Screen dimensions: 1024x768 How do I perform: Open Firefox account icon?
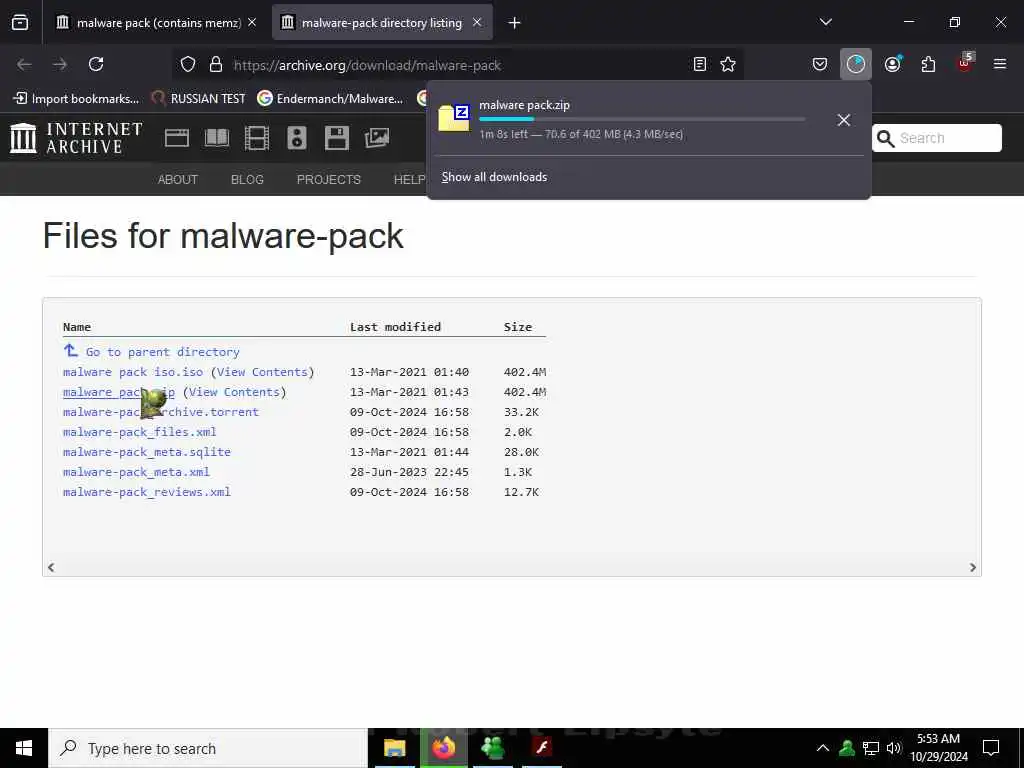(893, 64)
